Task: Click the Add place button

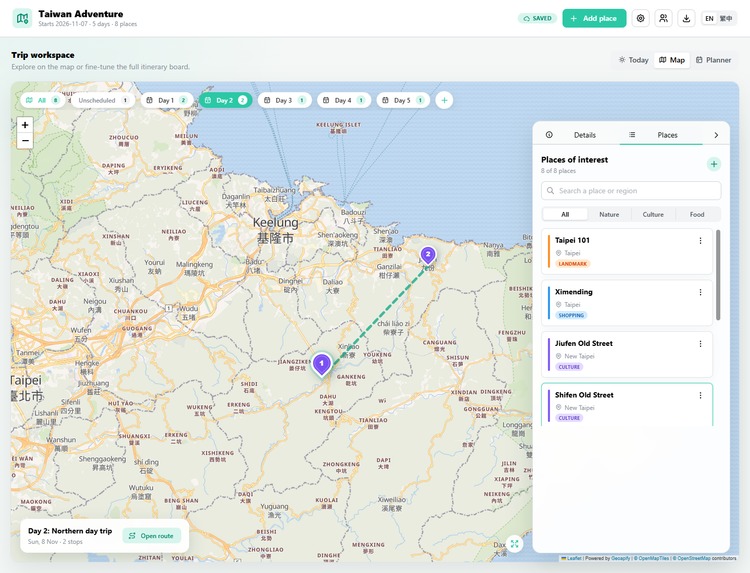Action: [x=594, y=18]
